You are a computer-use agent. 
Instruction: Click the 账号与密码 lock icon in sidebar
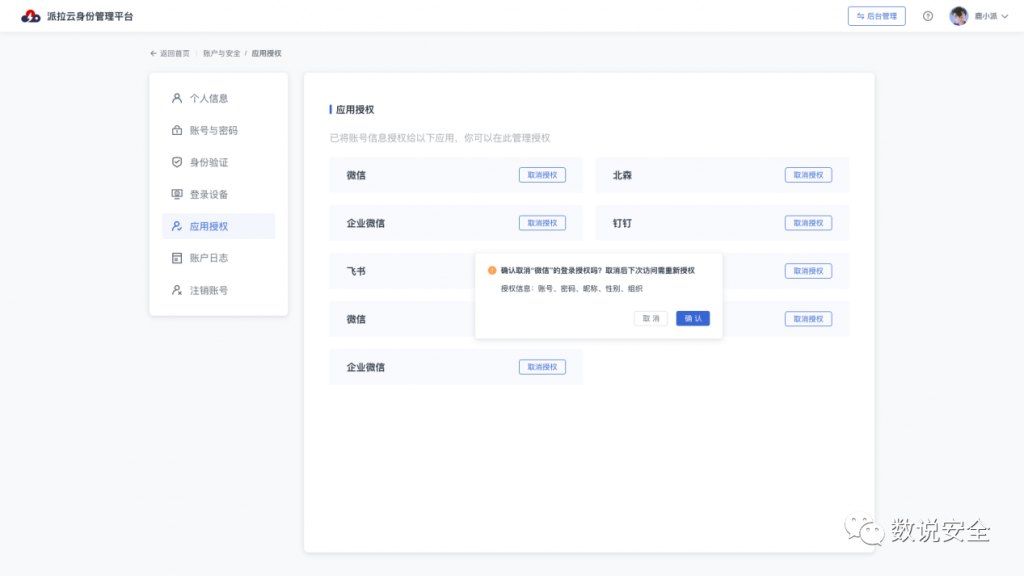177,130
